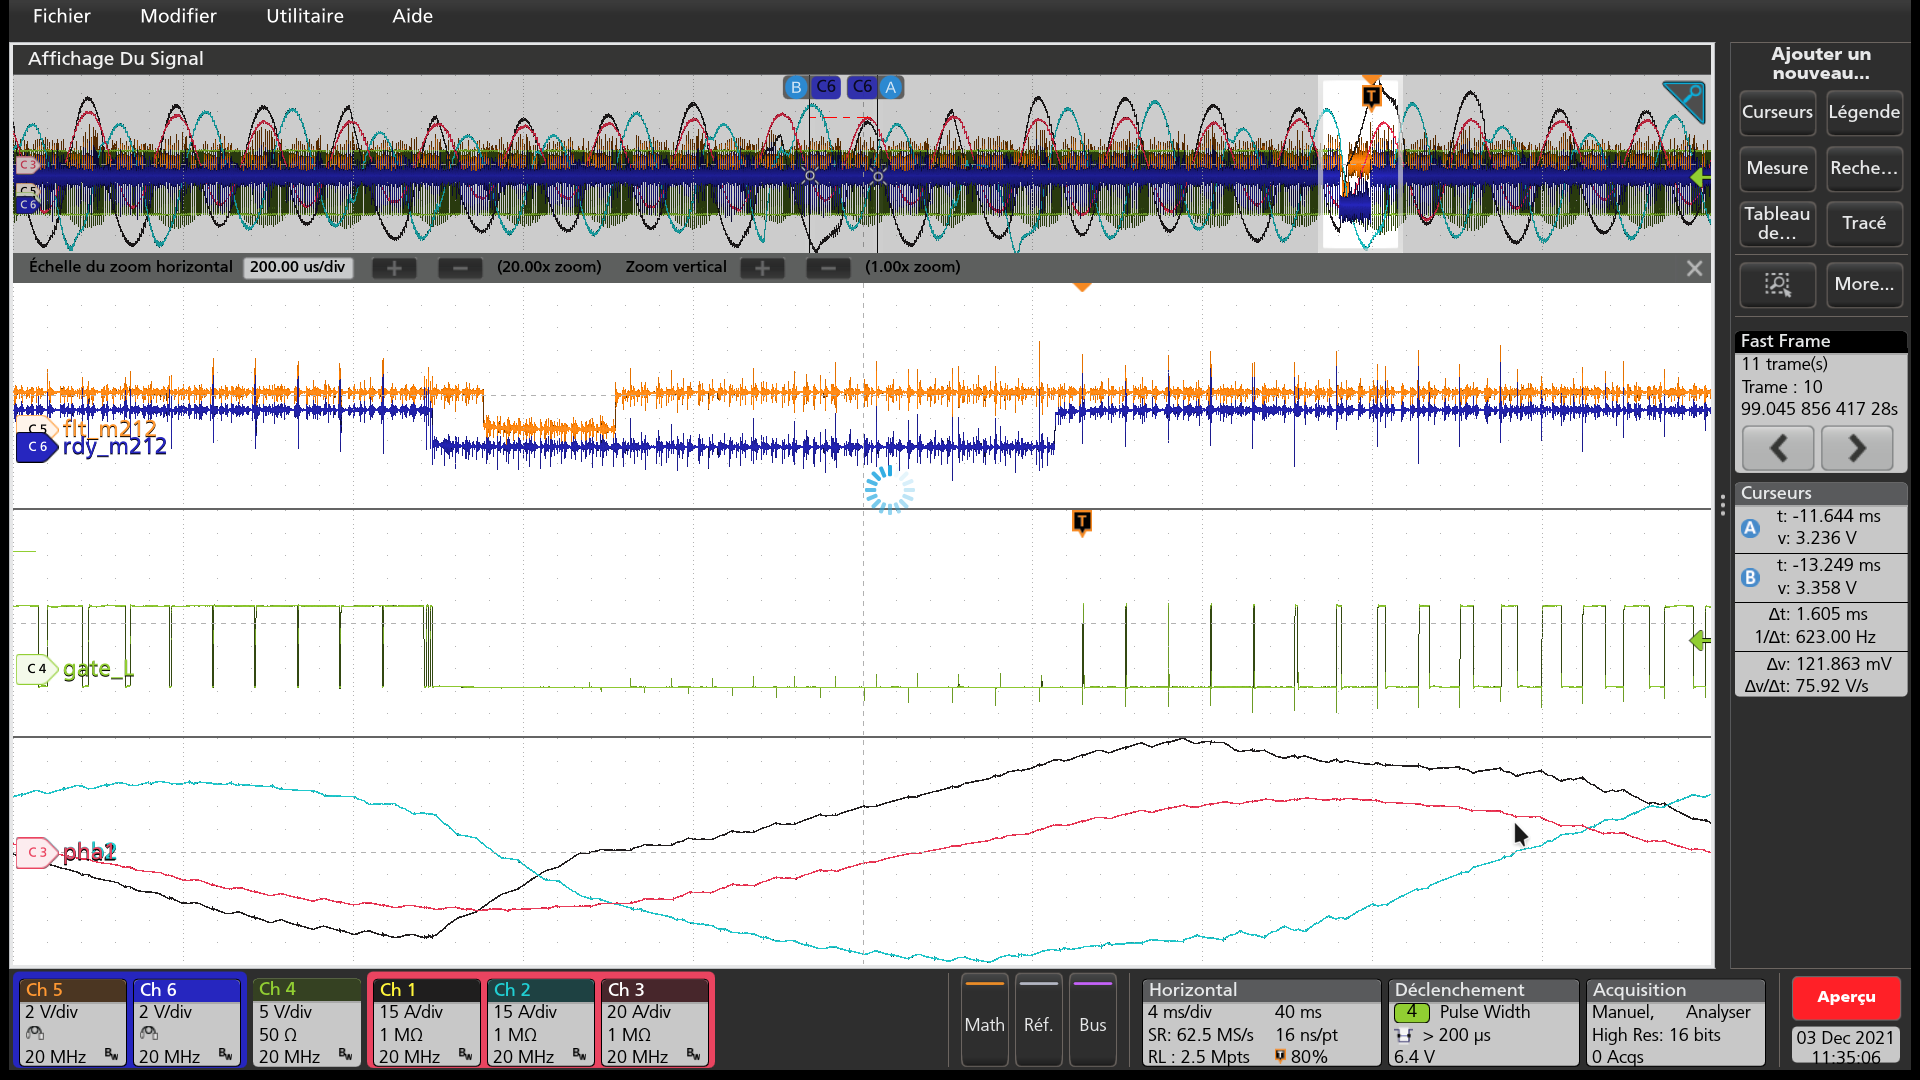
Task: Open Ch 2 channel settings badge
Action: tap(541, 1022)
